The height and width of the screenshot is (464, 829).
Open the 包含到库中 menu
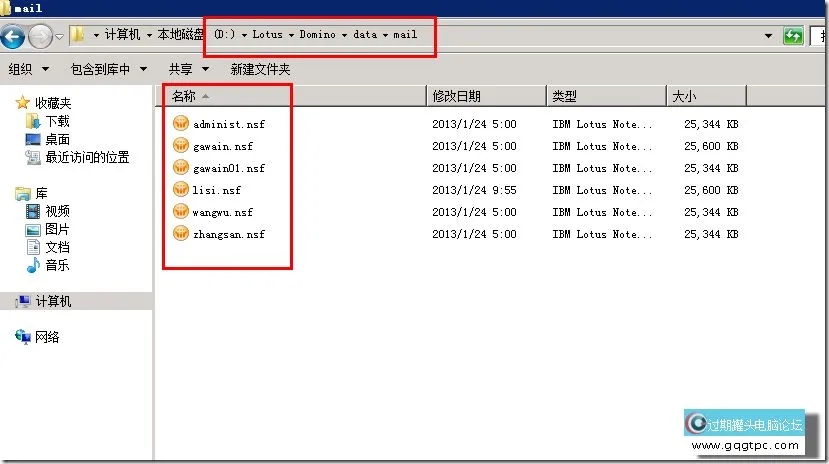(109, 69)
